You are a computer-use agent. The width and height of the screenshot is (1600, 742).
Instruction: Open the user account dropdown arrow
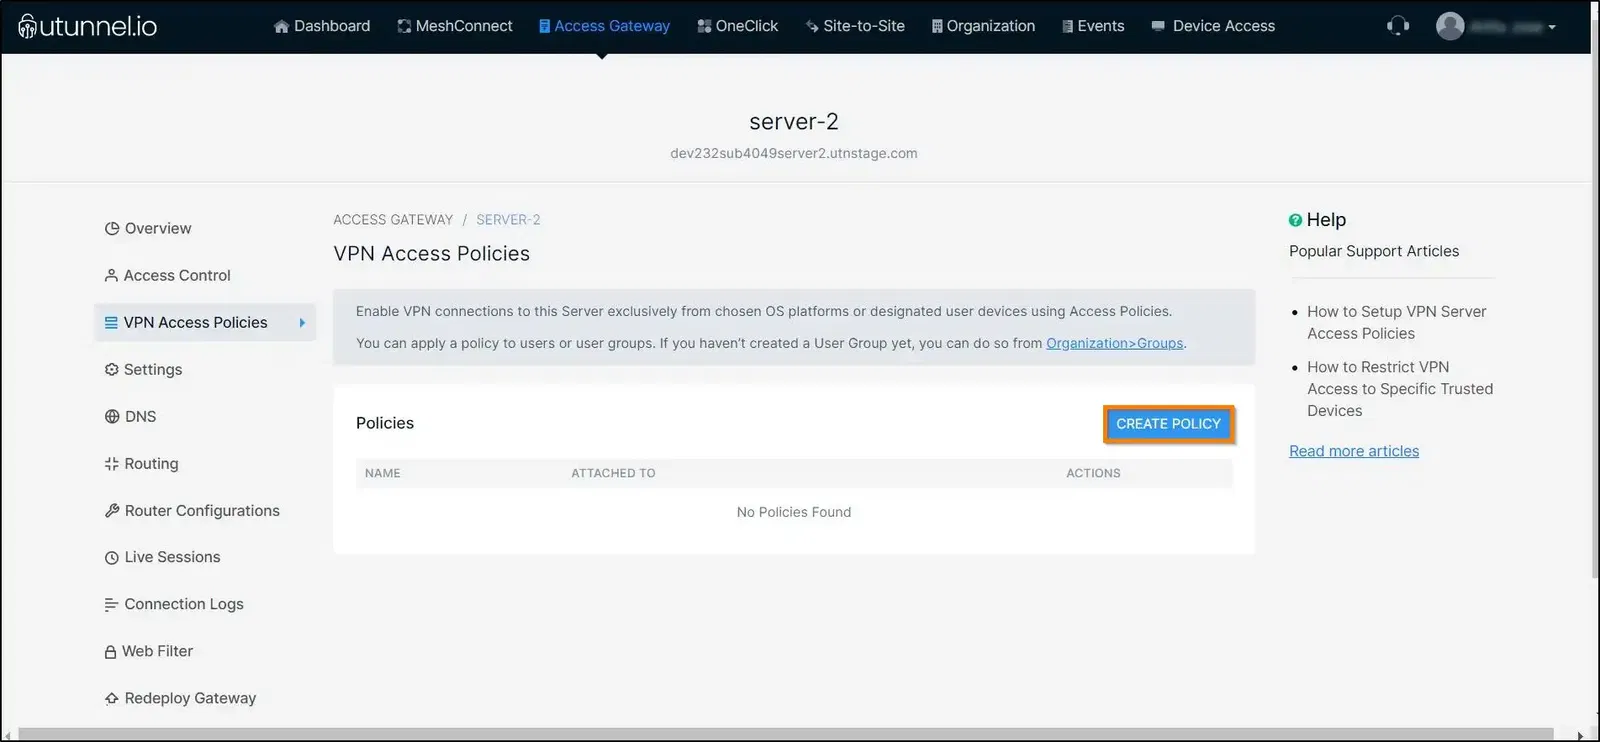pyautogui.click(x=1552, y=27)
